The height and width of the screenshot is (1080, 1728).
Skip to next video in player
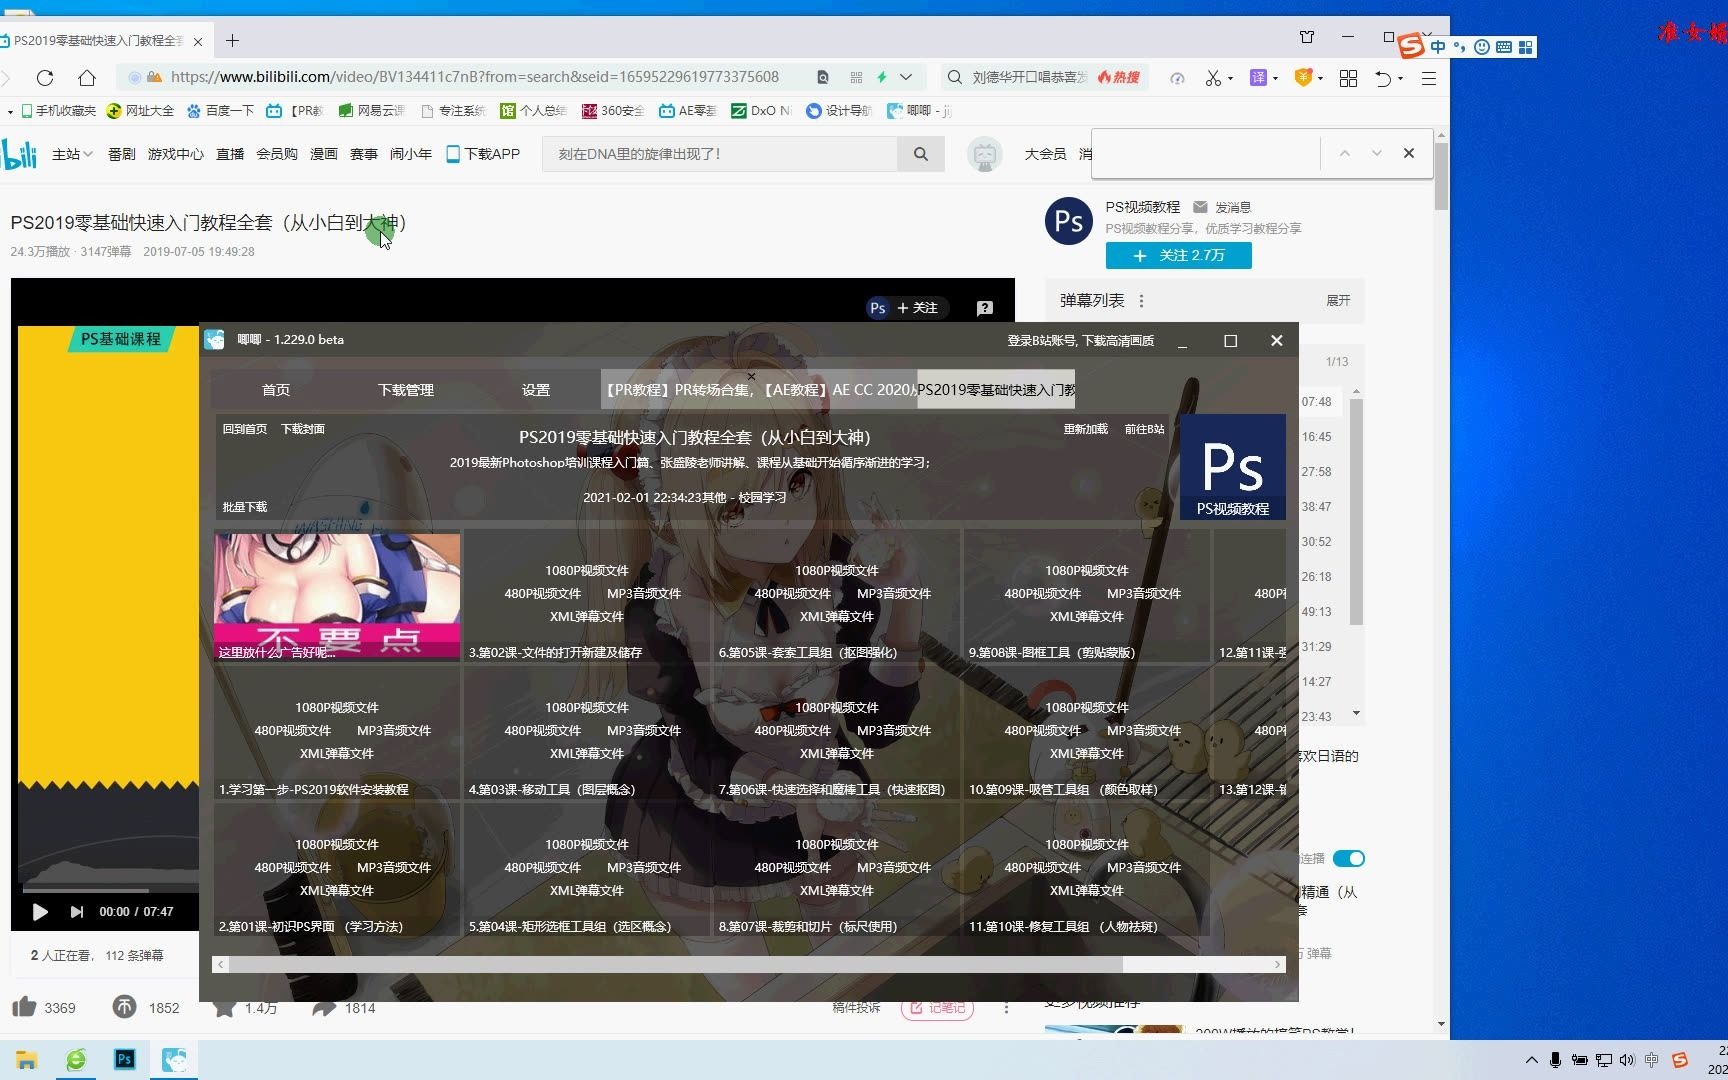point(77,912)
